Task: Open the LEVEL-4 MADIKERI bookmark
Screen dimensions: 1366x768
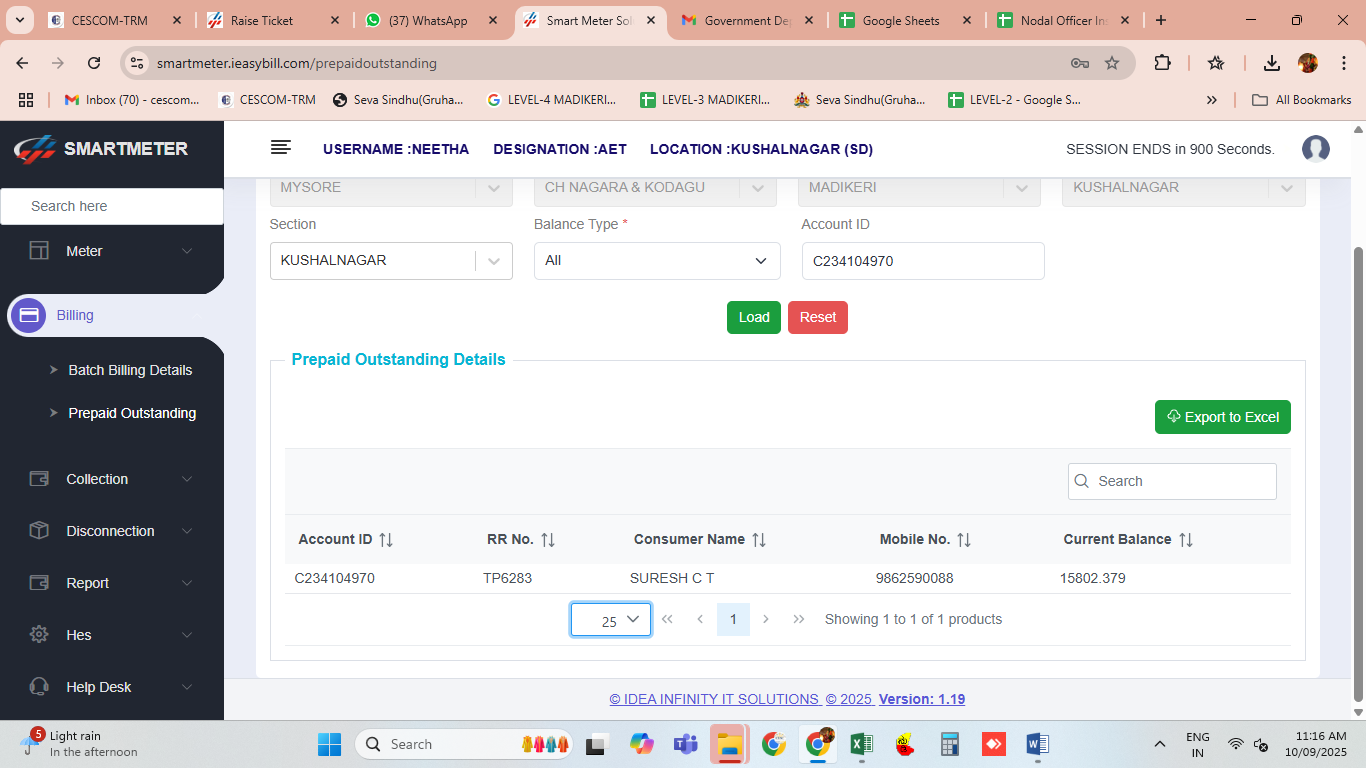Action: pyautogui.click(x=551, y=100)
